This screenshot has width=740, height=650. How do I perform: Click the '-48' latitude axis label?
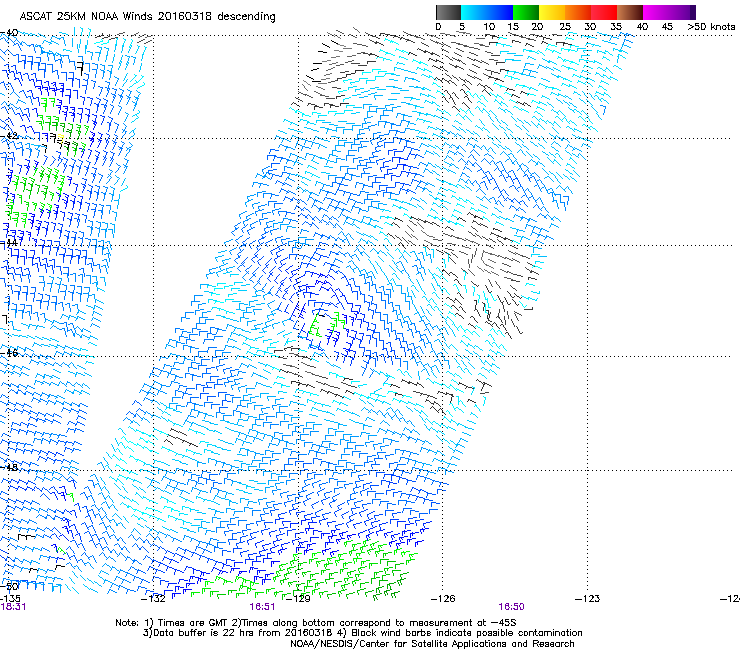point(9,467)
